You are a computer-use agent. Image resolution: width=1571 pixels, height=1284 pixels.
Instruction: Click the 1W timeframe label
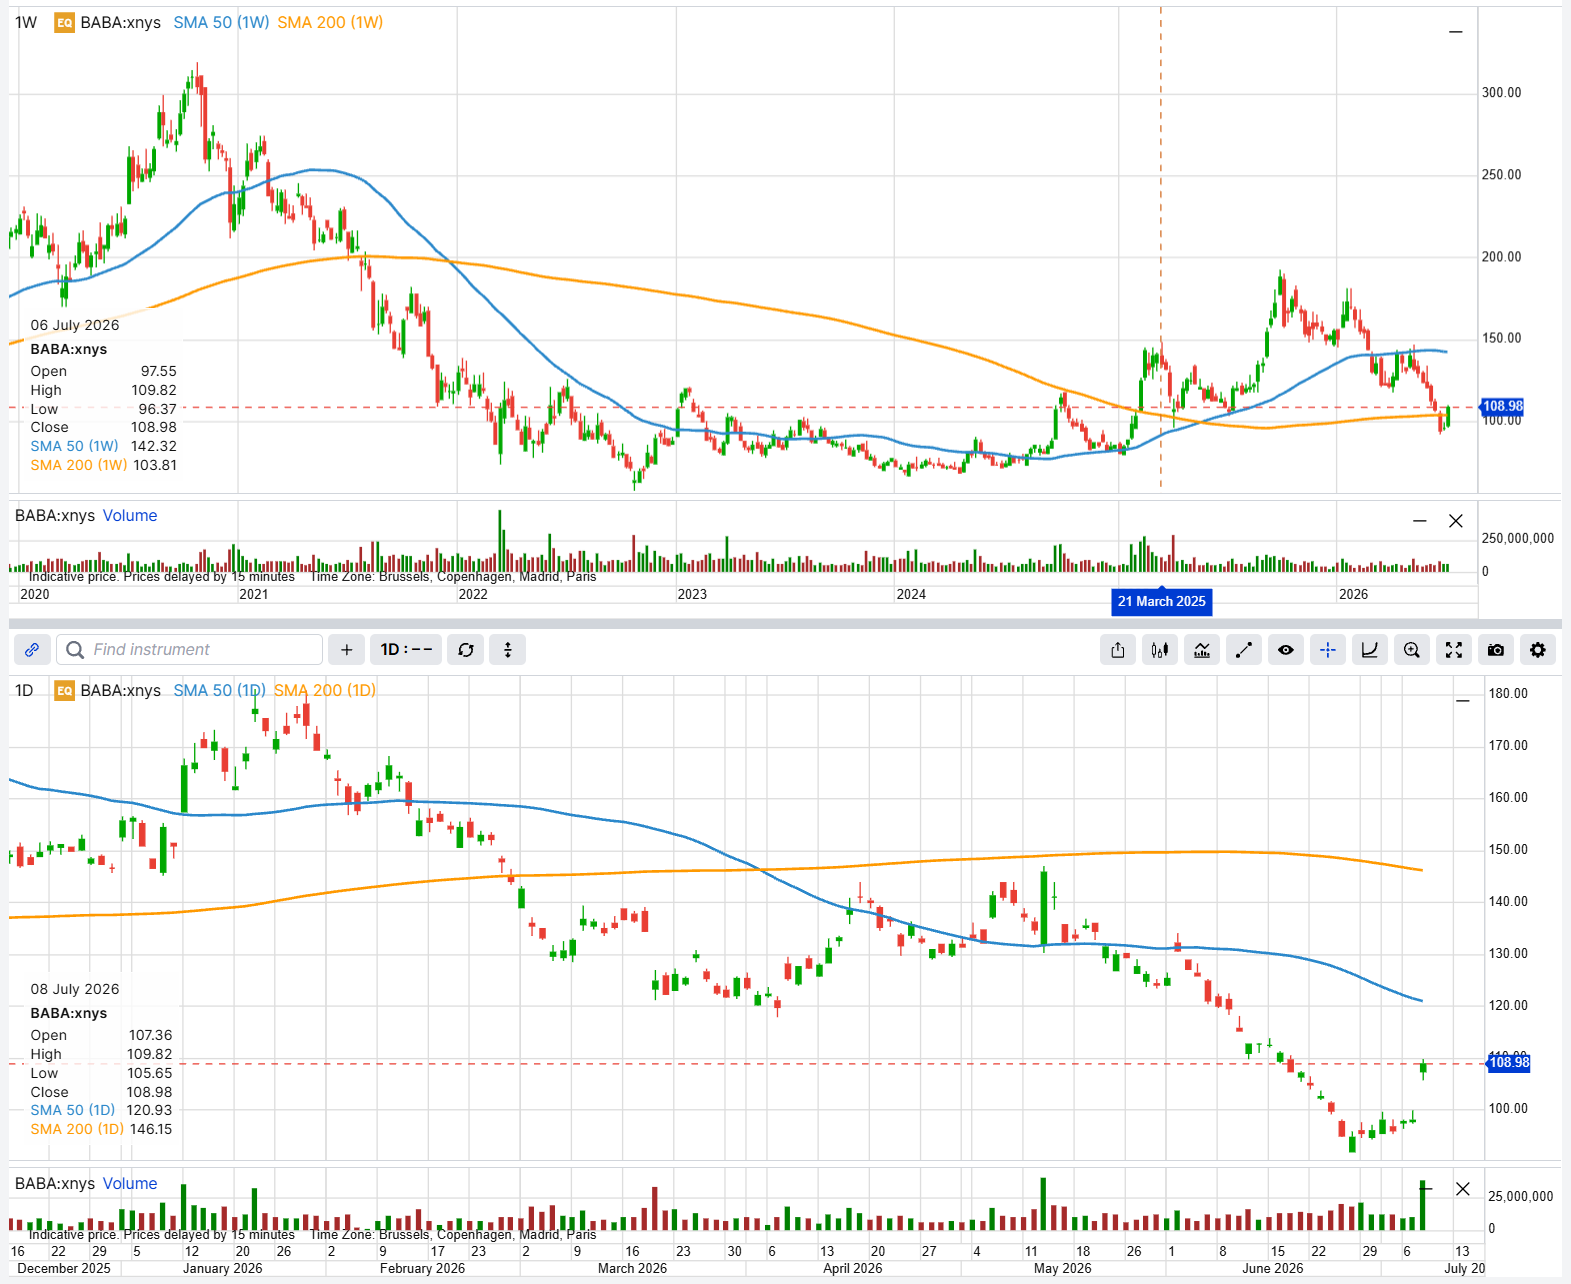26,22
